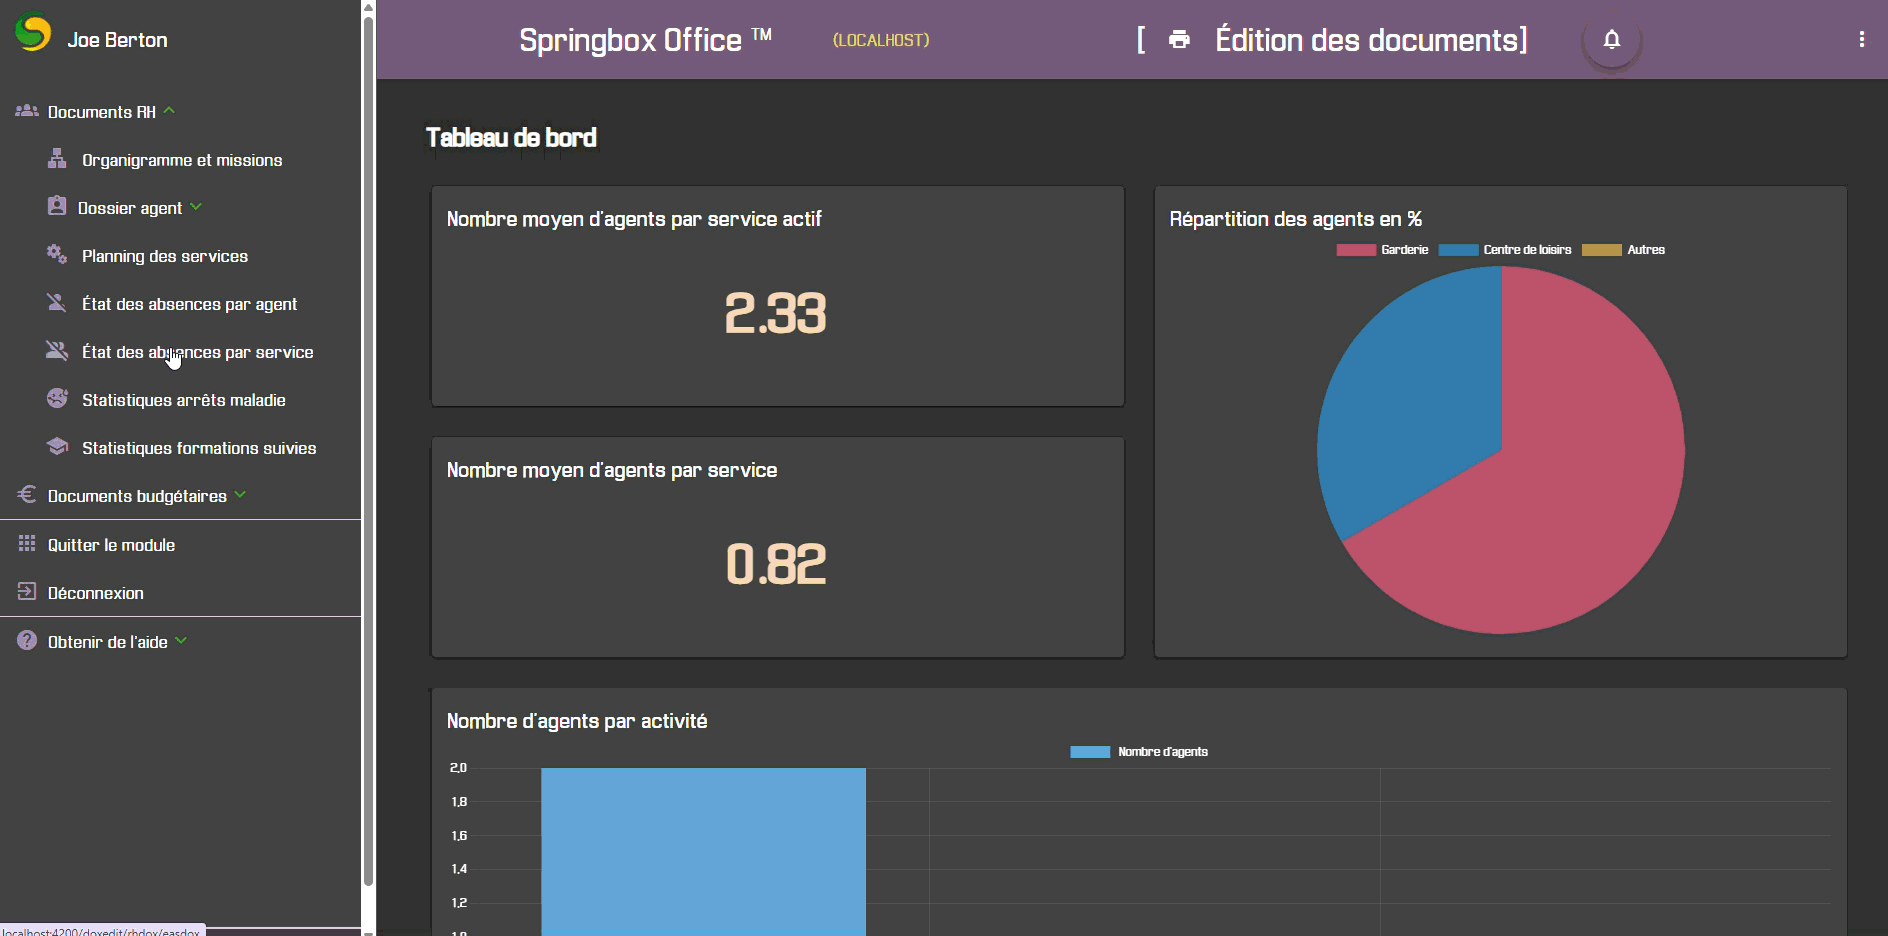Click the logout icon beside Déconnexion
The image size is (1888, 936).
click(x=27, y=591)
